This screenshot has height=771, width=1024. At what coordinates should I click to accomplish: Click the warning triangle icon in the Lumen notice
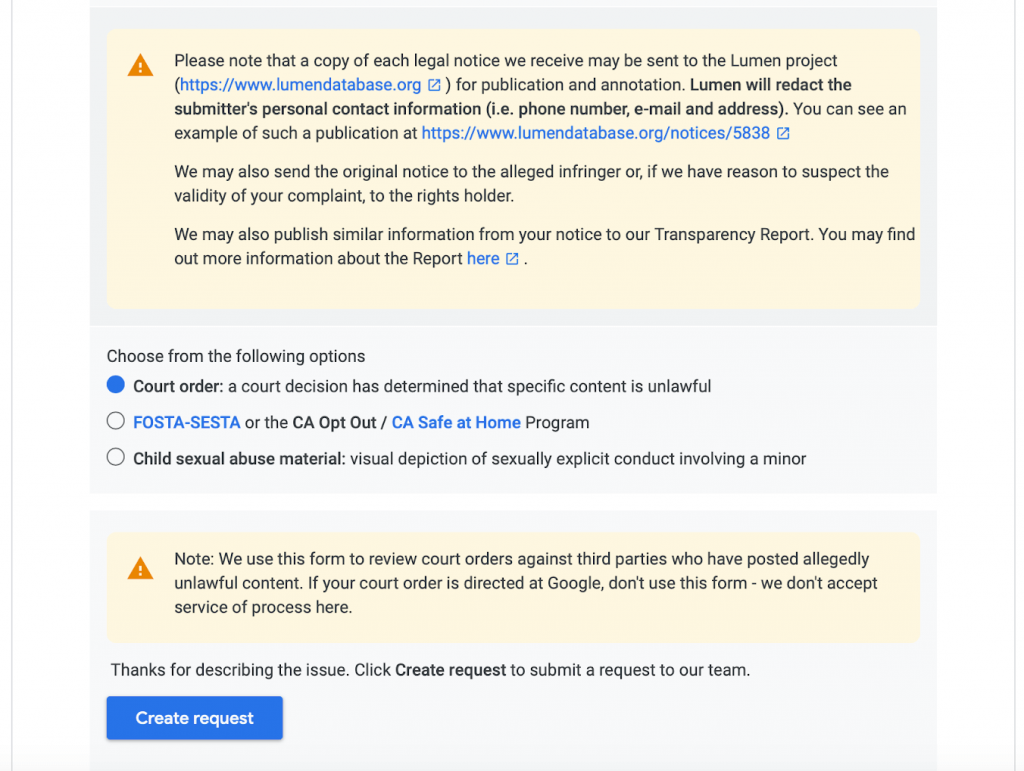pyautogui.click(x=140, y=65)
